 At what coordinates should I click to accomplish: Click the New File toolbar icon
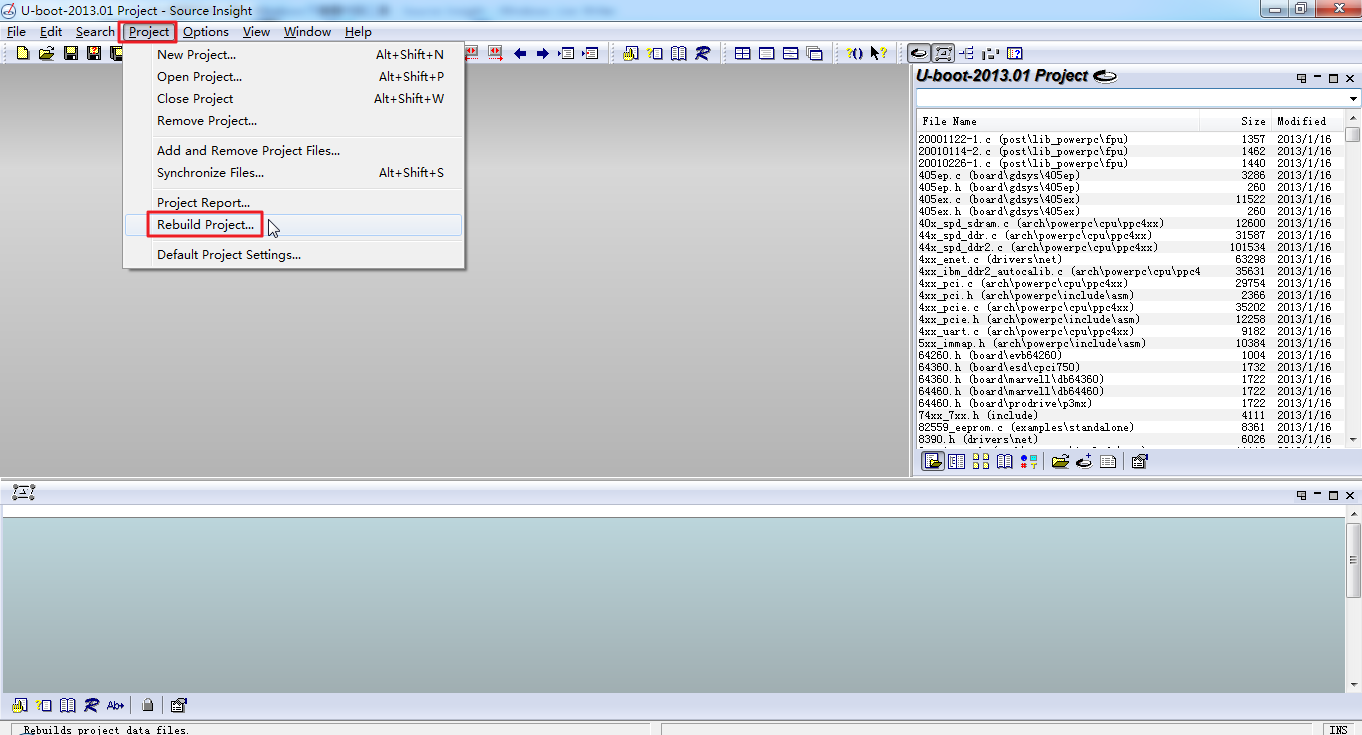[23, 53]
